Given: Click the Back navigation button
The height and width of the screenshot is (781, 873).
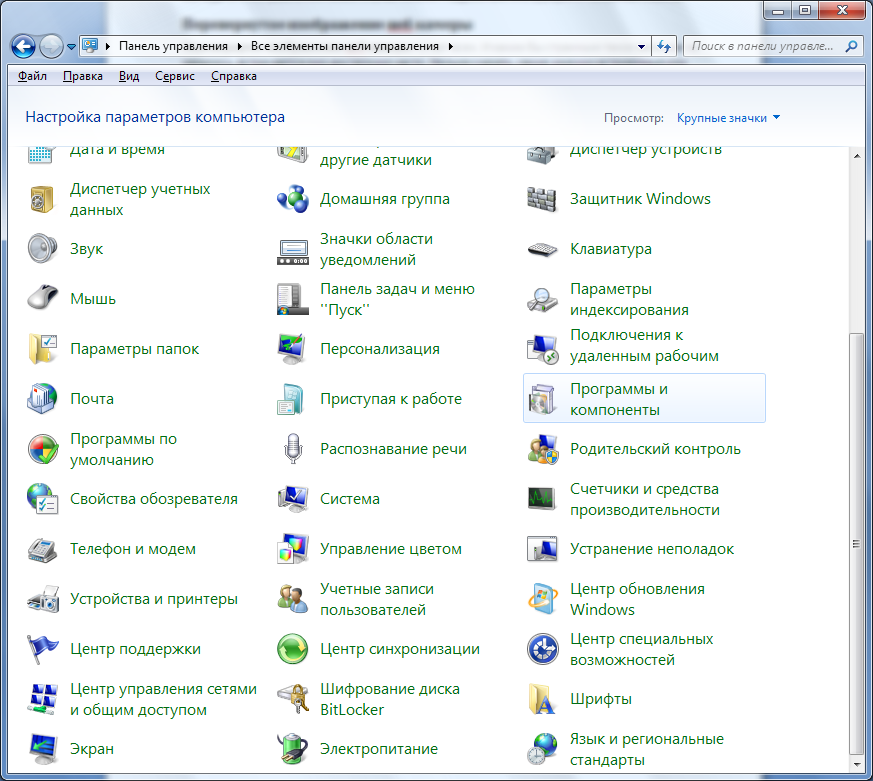Looking at the screenshot, I should click(x=23, y=47).
